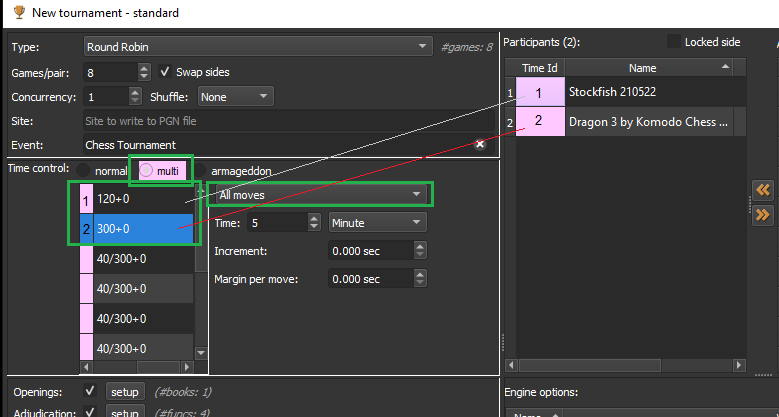Screen dimensions: 779x417
Task: Open the All moves dropdown
Action: [321, 195]
